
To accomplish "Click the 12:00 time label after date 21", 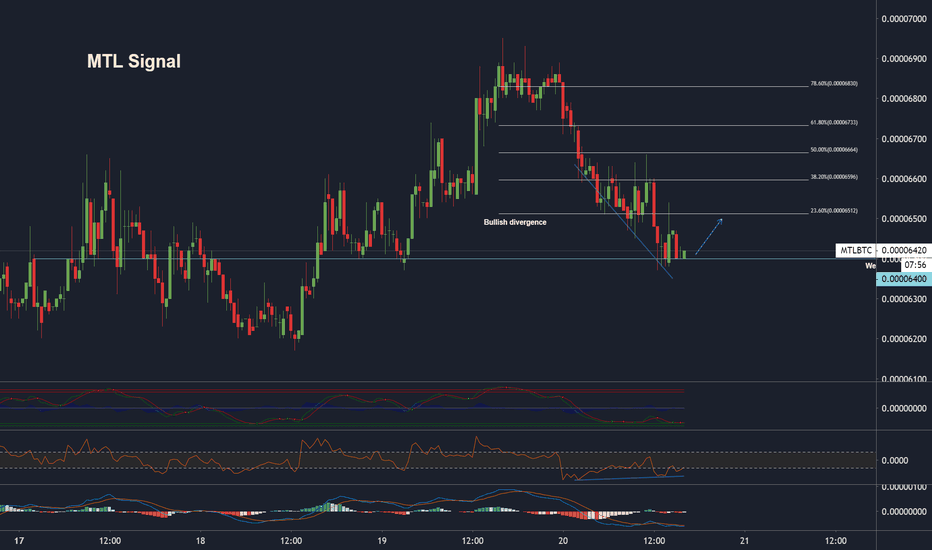I will (x=836, y=540).
